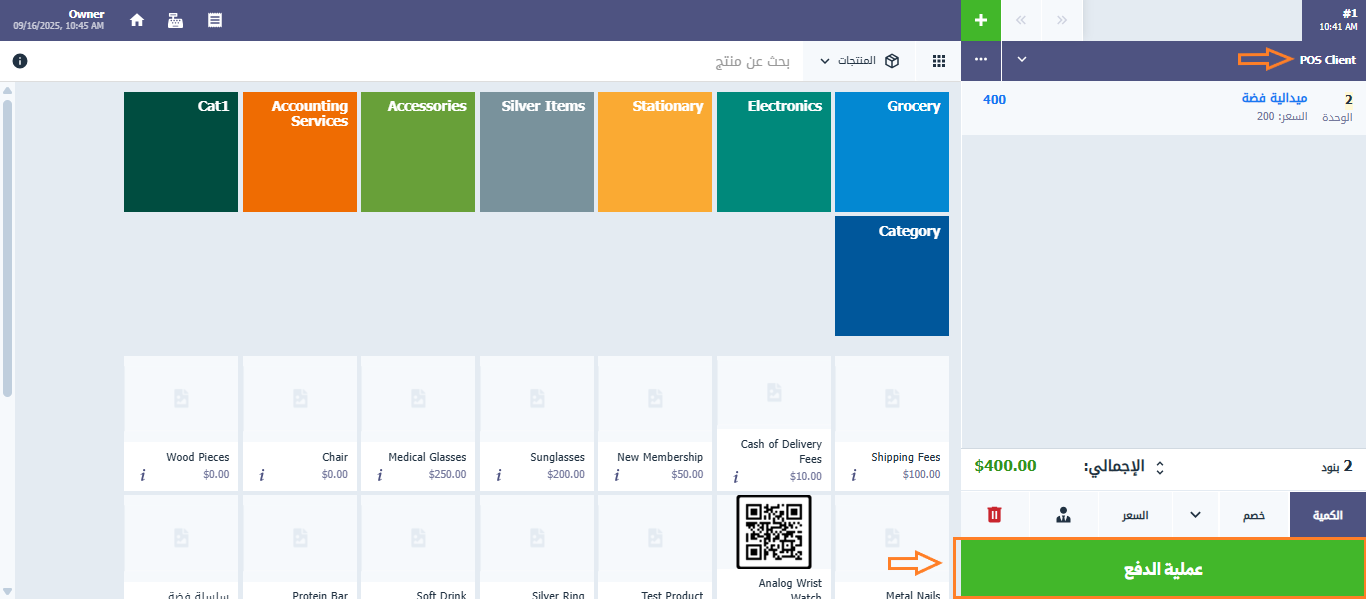
Task: Choose the orange Accounting Services category tile
Action: tap(299, 152)
